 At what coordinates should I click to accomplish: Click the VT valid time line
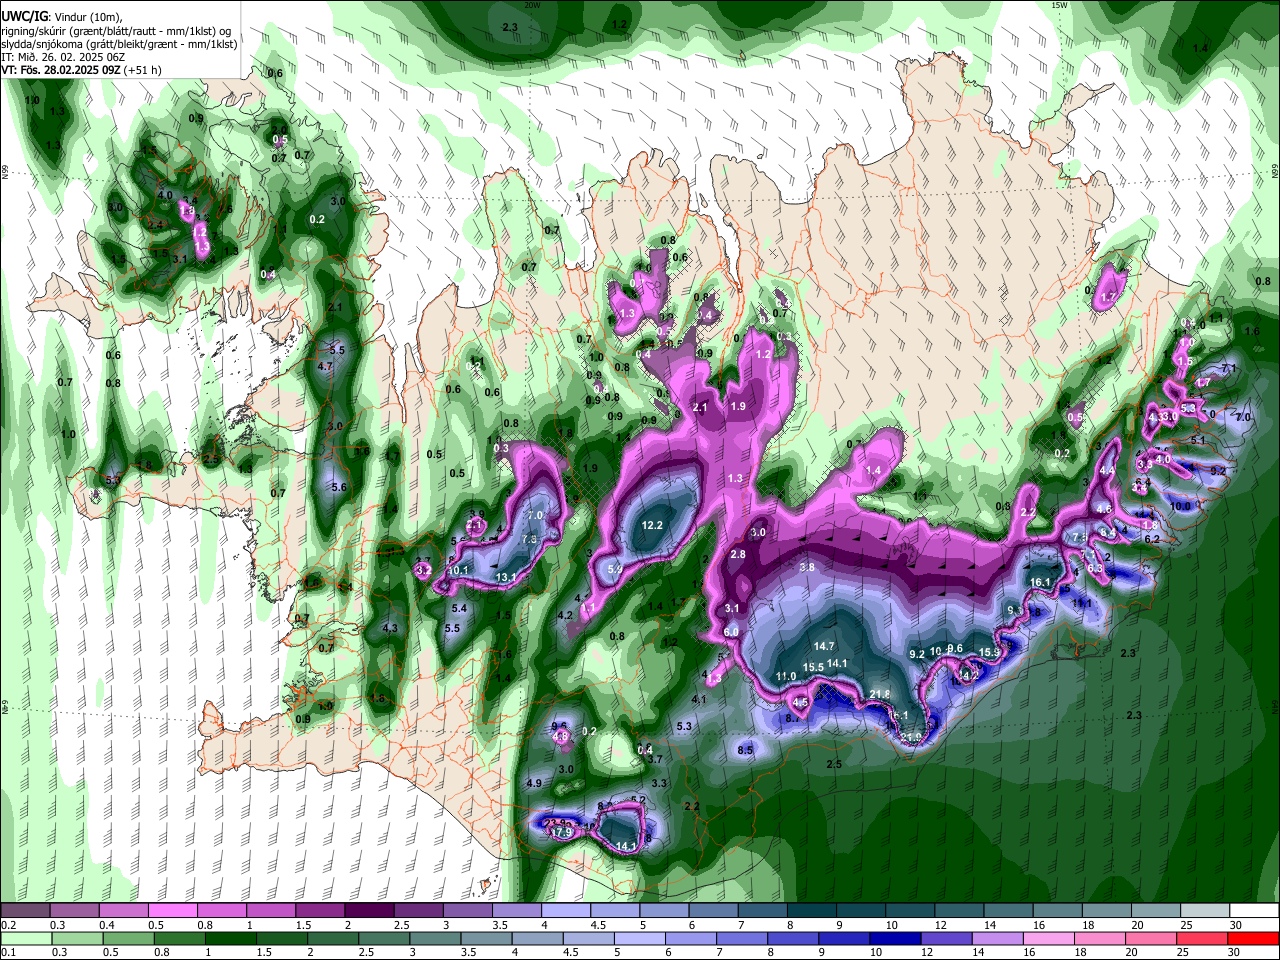[82, 70]
